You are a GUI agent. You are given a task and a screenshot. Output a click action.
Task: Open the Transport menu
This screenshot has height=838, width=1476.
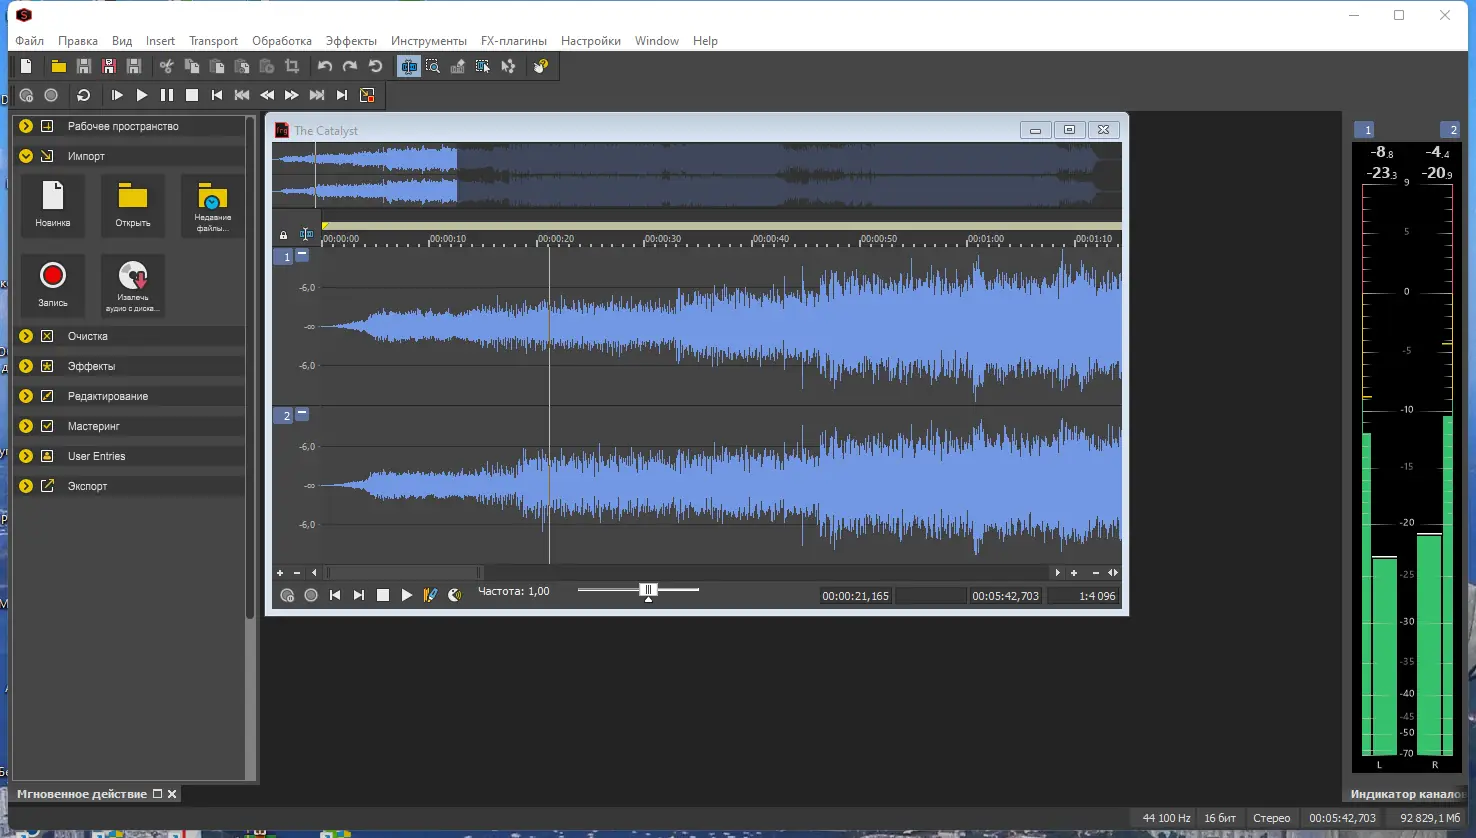[x=213, y=41]
